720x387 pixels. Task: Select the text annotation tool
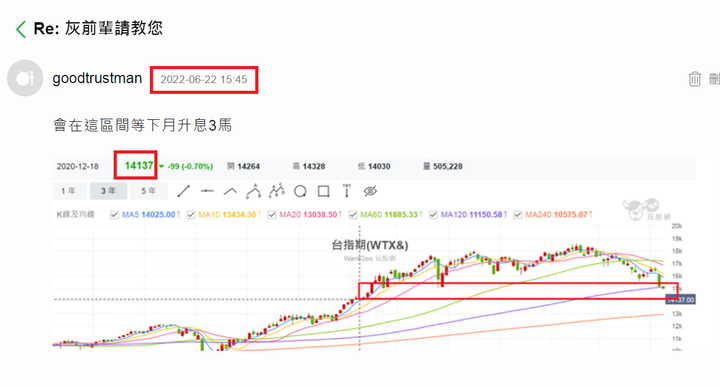pos(347,191)
